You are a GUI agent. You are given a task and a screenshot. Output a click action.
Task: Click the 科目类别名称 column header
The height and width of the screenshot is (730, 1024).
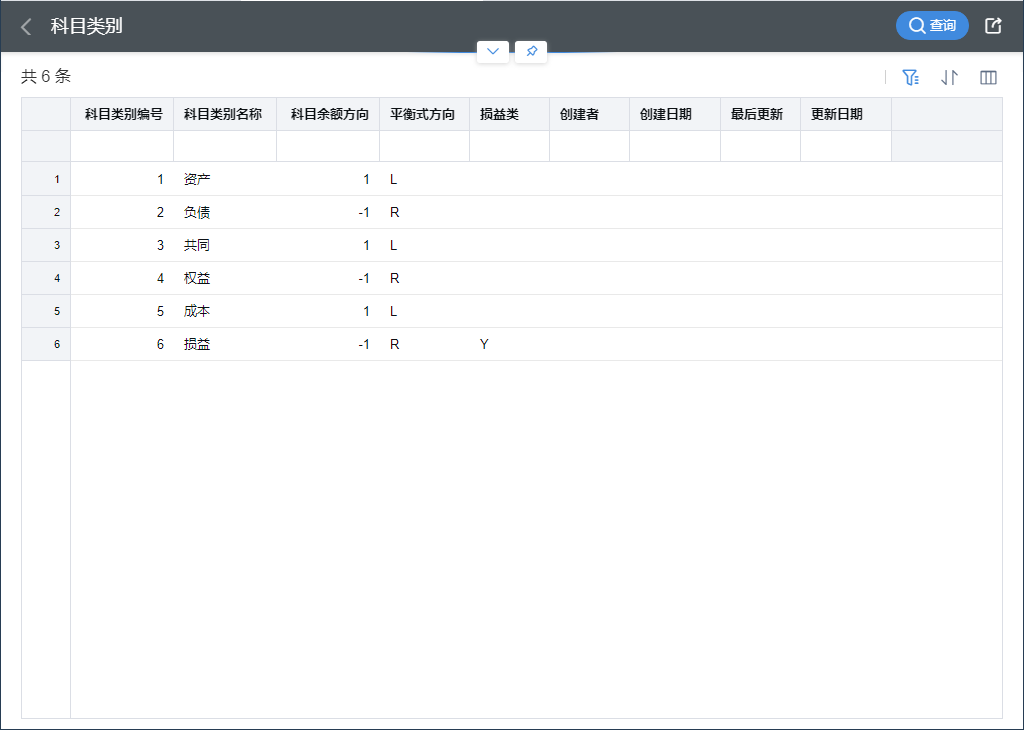click(225, 114)
